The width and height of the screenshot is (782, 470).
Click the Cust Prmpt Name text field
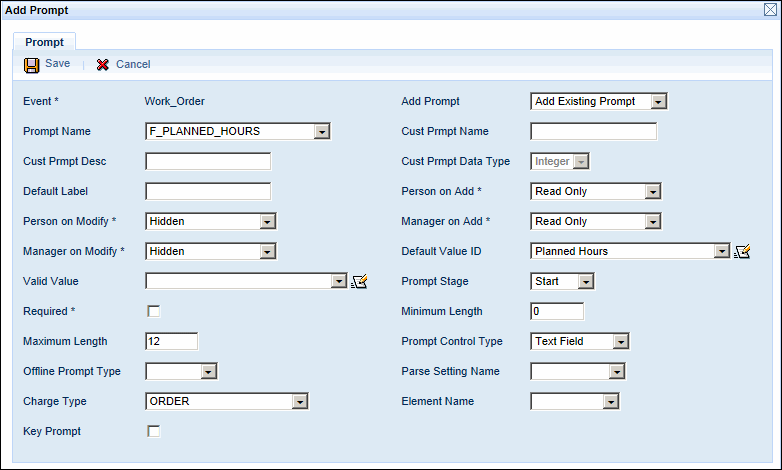(x=593, y=131)
